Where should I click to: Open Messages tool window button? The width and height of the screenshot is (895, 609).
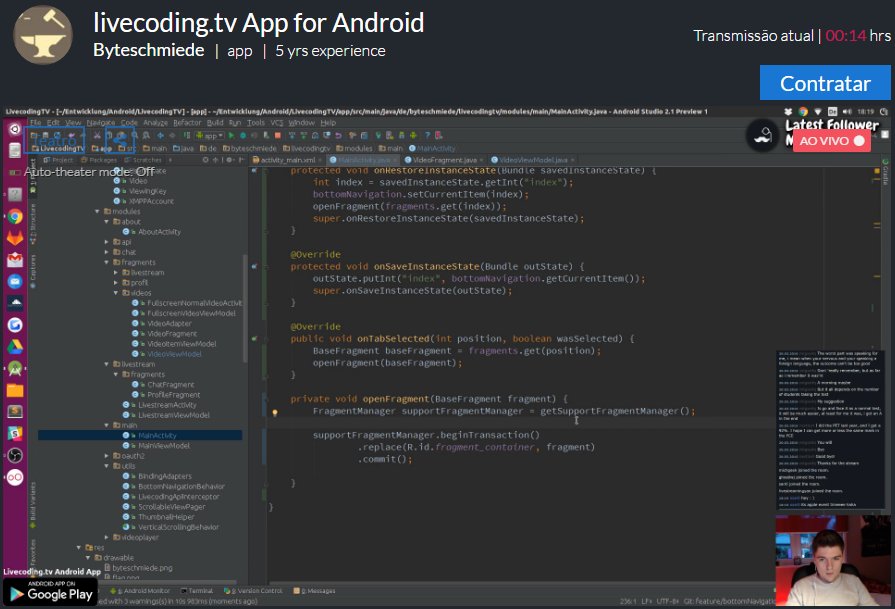[x=315, y=591]
